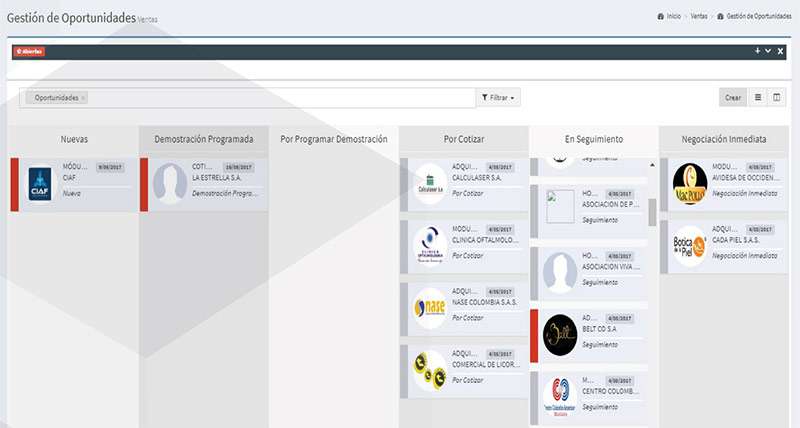The height and width of the screenshot is (428, 800).
Task: Go to Inicio breadcrumb link
Action: (x=672, y=19)
